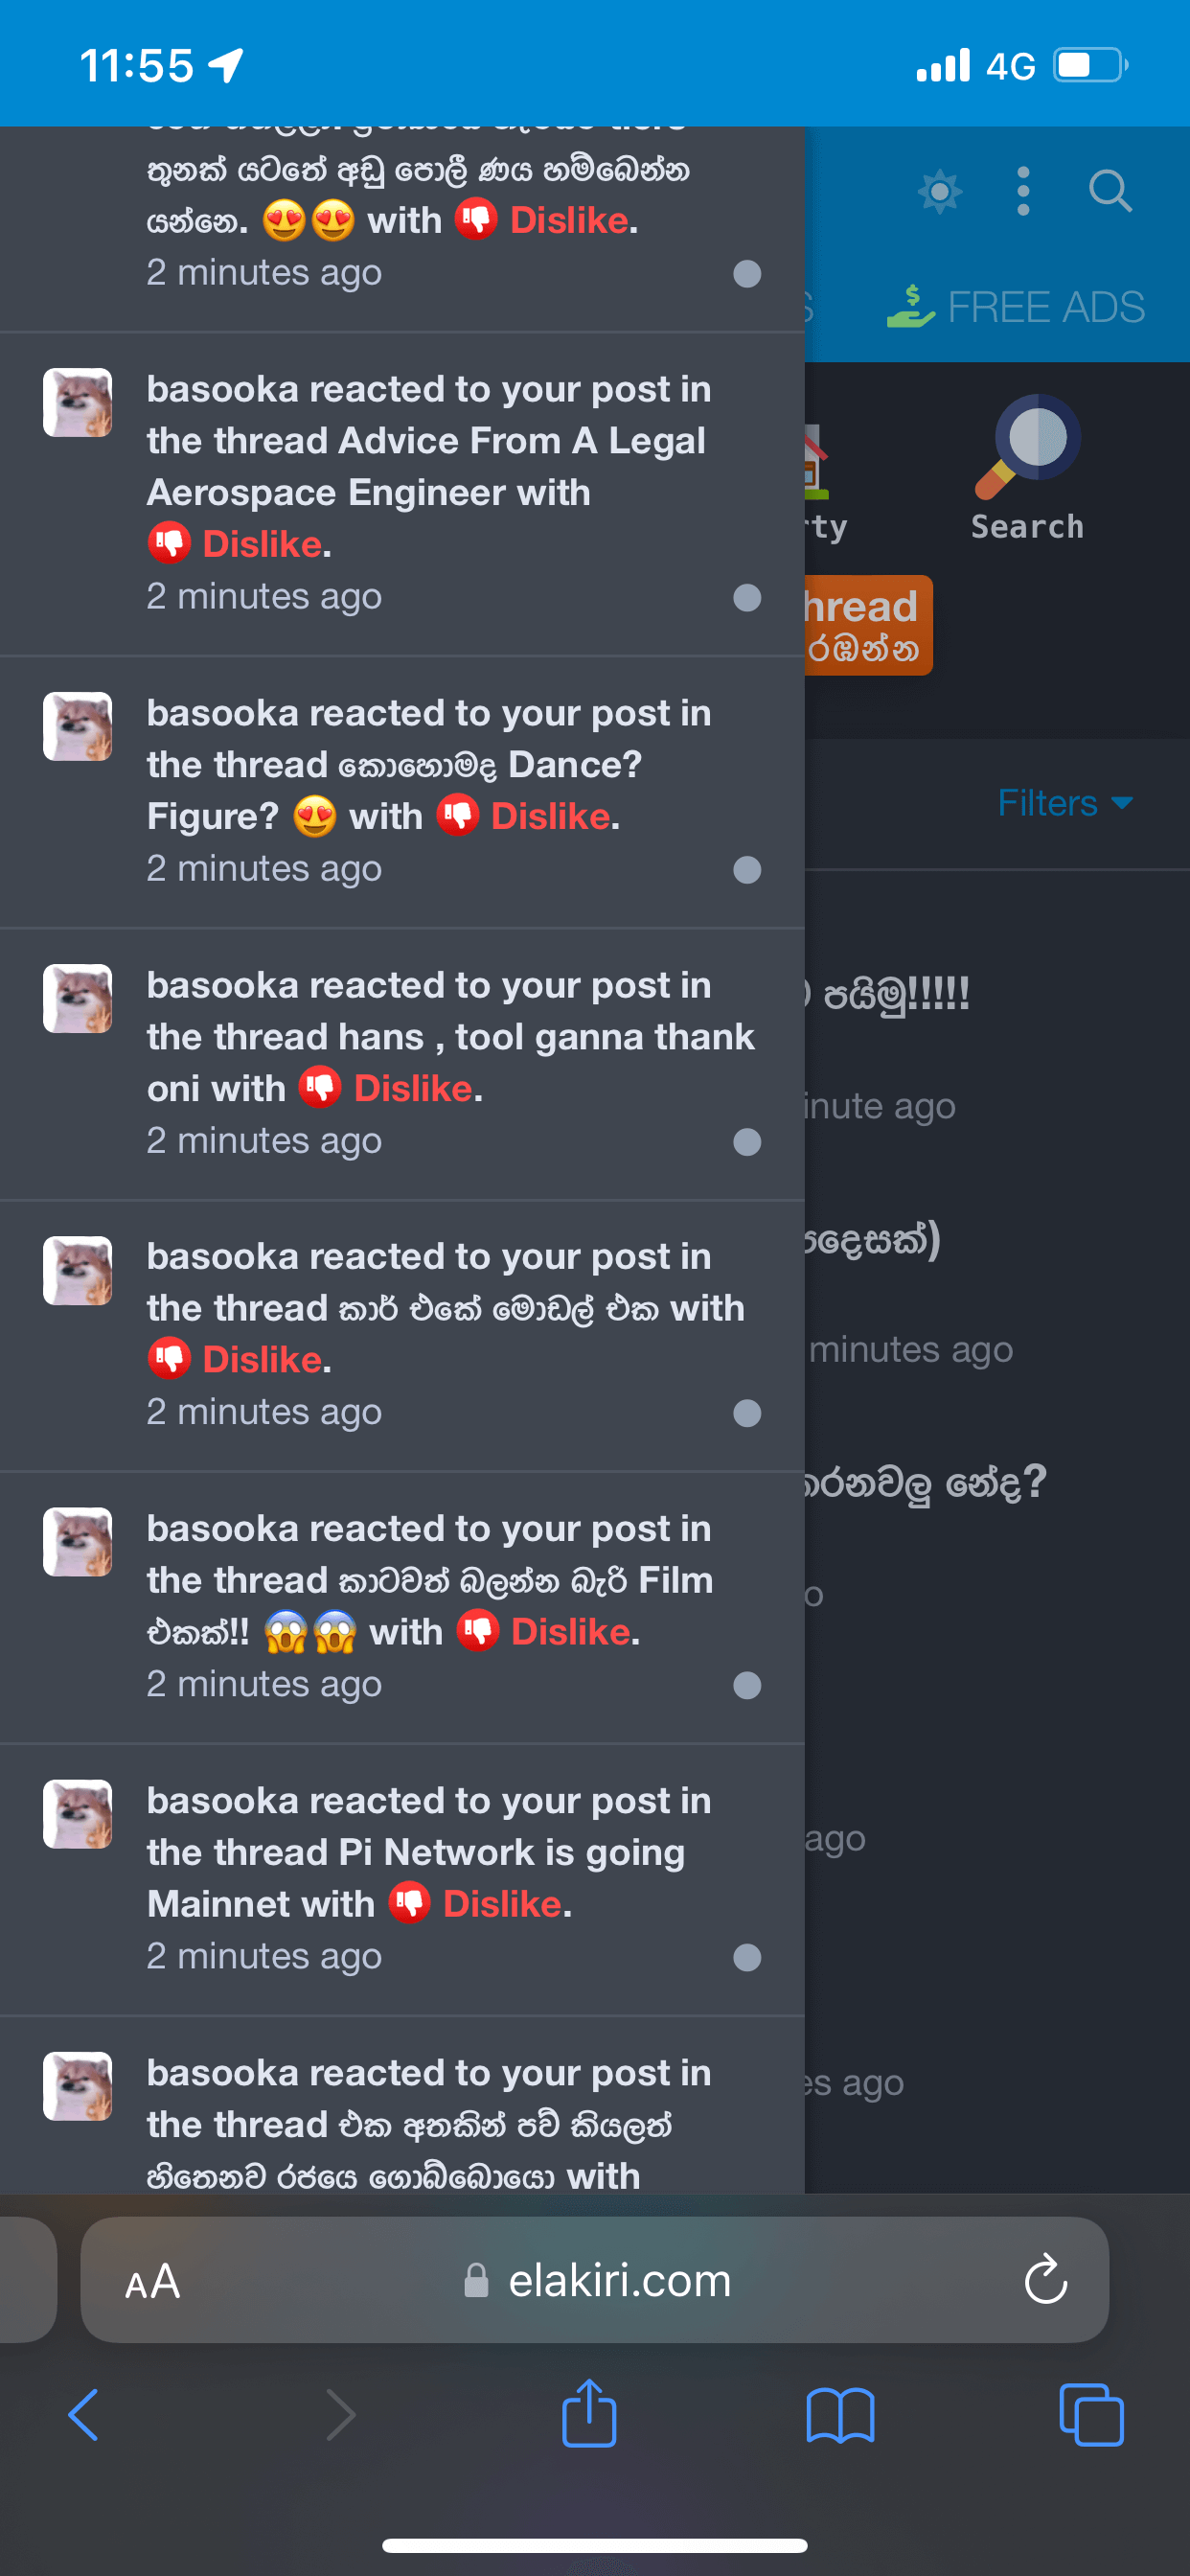Image resolution: width=1190 pixels, height=2576 pixels.
Task: Mark the Advice From A Legal alert read
Action: point(747,597)
